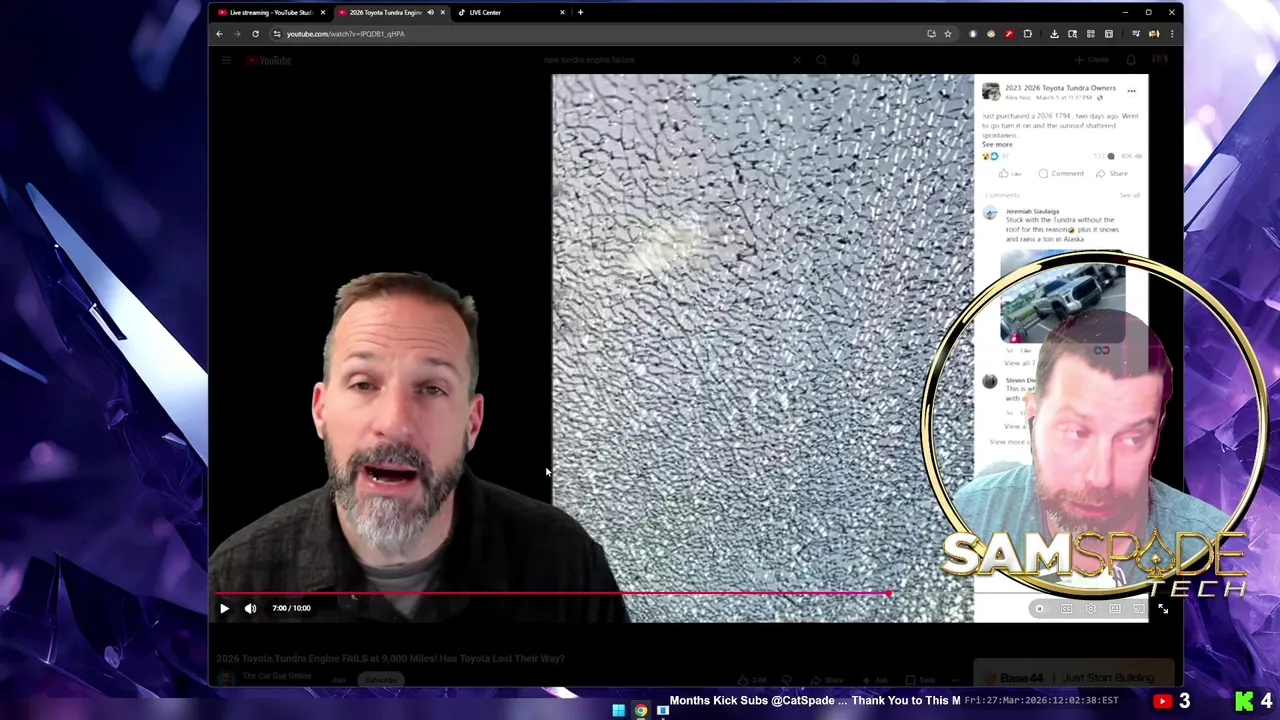Open the Chrome extensions puzzle menu
1280x720 pixels.
coord(1027,34)
